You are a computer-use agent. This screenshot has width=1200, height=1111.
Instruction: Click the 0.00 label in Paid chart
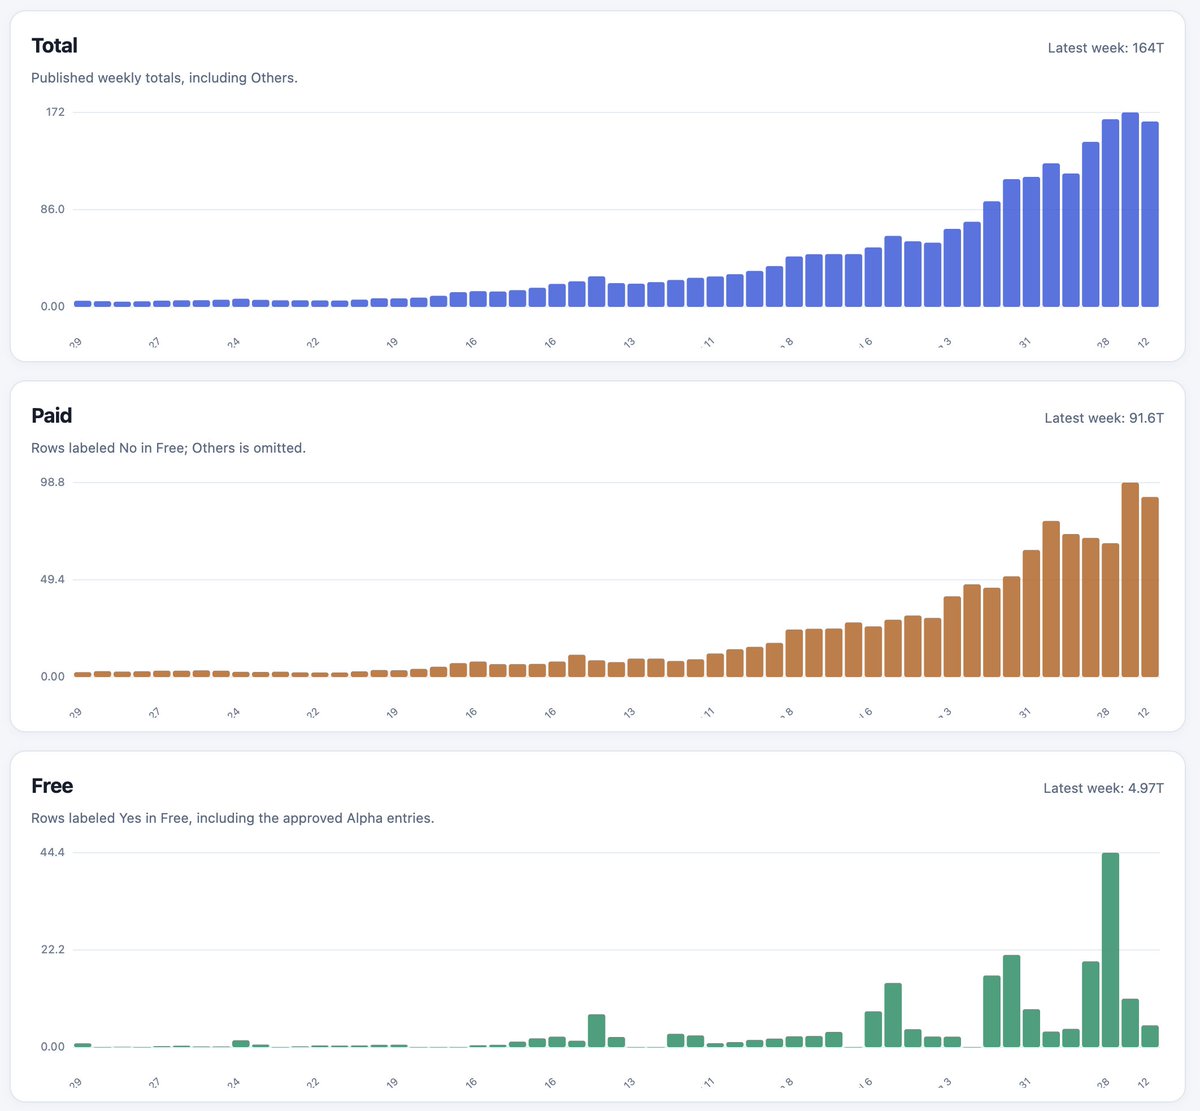click(x=53, y=676)
